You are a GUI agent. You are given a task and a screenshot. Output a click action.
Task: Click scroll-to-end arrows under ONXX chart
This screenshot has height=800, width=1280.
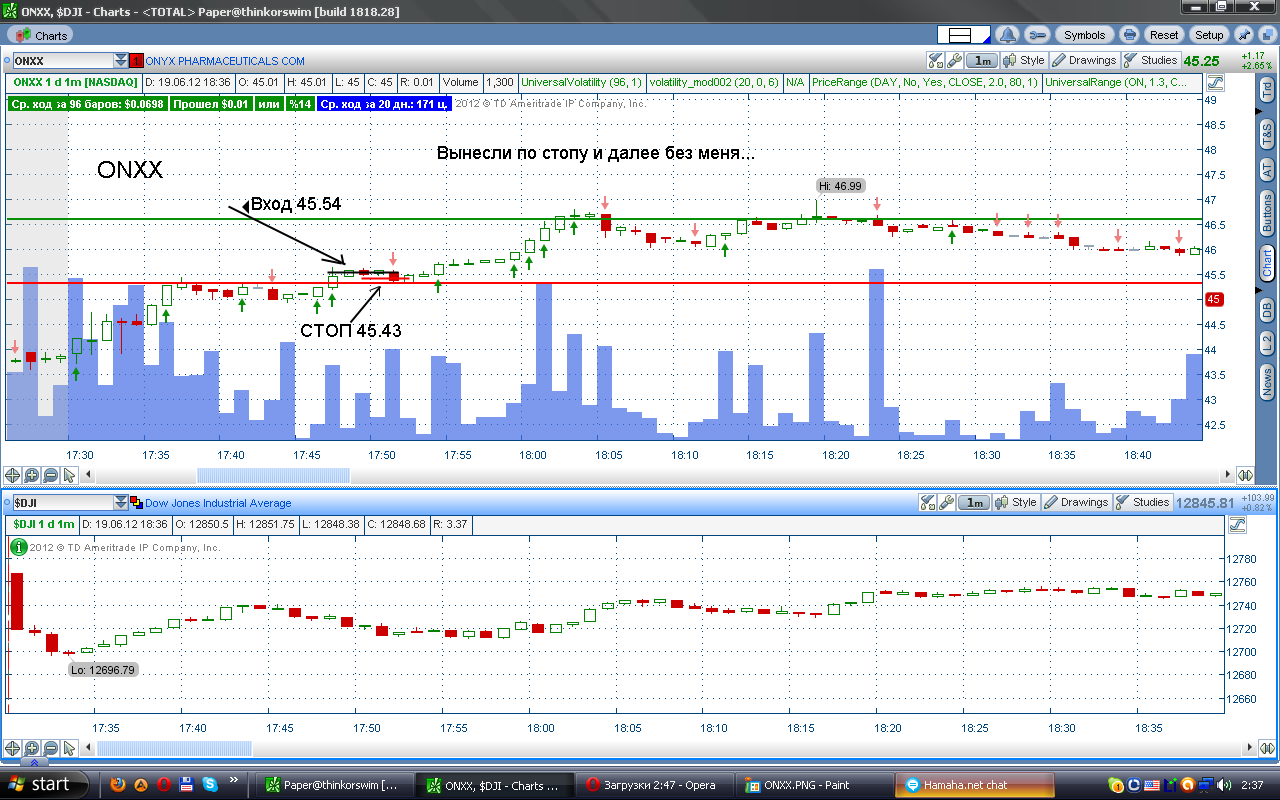1244,475
